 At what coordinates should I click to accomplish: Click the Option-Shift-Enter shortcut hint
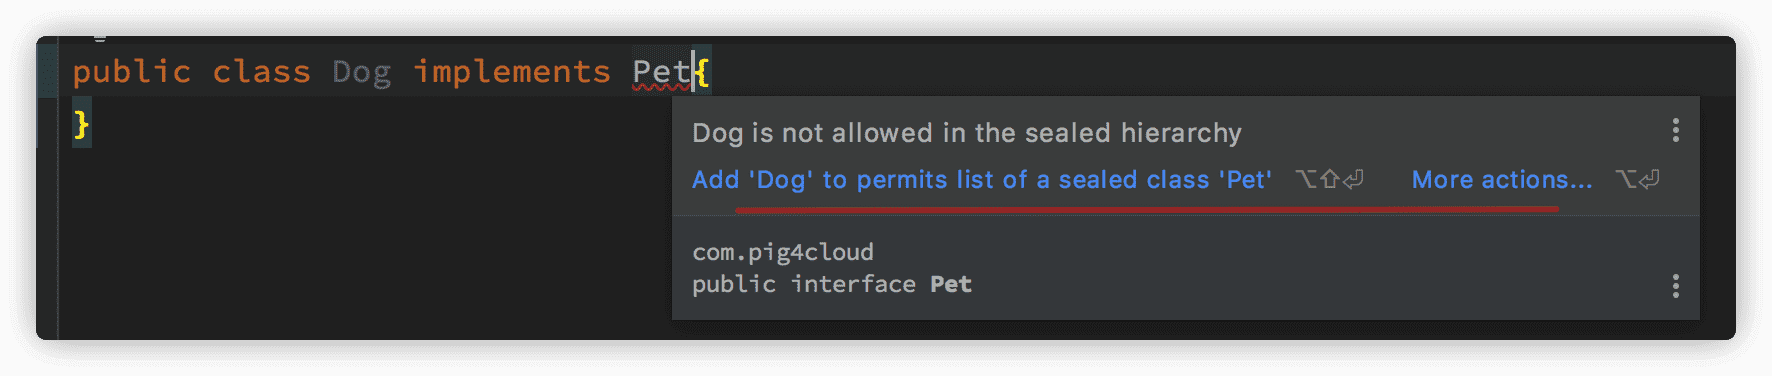click(1329, 180)
